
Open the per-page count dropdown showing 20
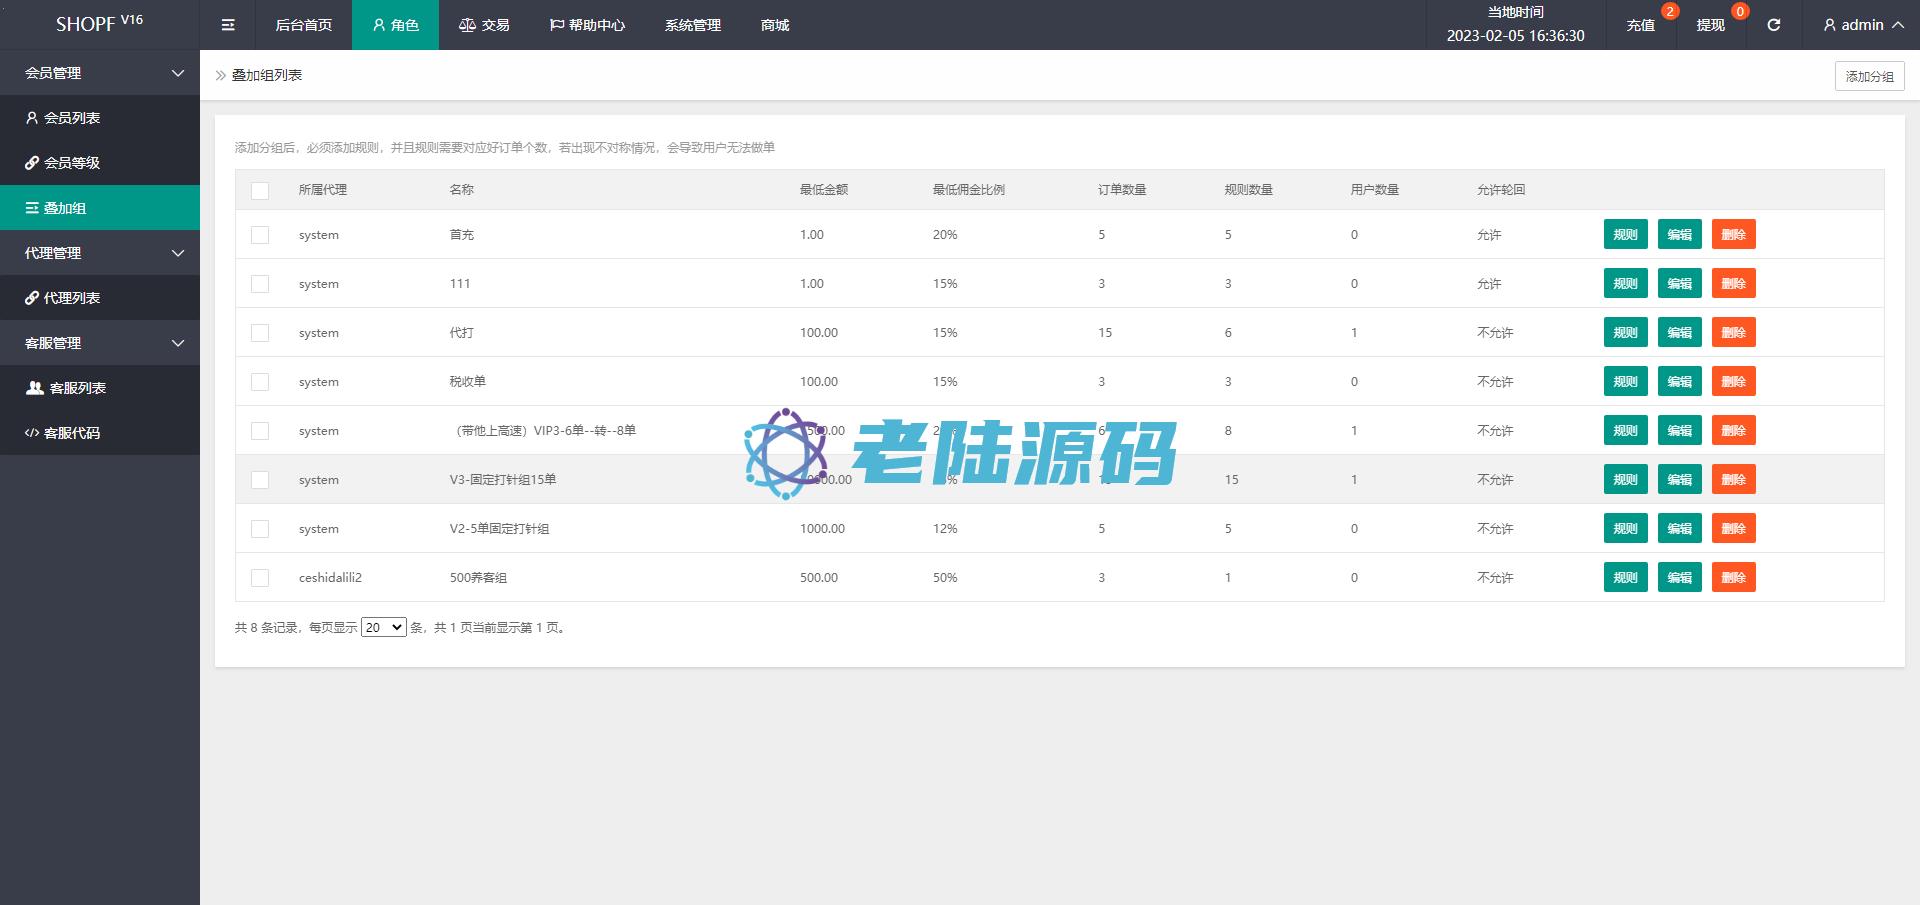tap(383, 627)
